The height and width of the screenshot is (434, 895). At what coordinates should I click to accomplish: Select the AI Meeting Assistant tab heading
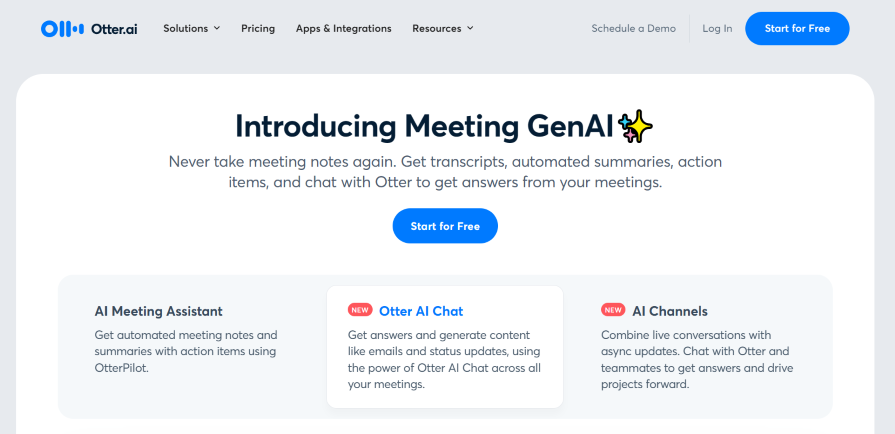pos(158,311)
